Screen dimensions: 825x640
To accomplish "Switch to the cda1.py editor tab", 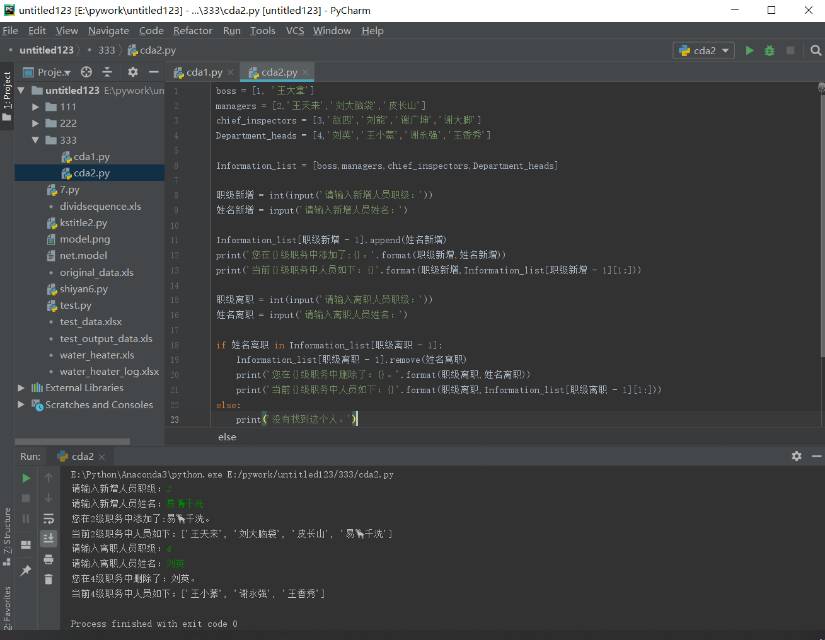I will tap(203, 72).
